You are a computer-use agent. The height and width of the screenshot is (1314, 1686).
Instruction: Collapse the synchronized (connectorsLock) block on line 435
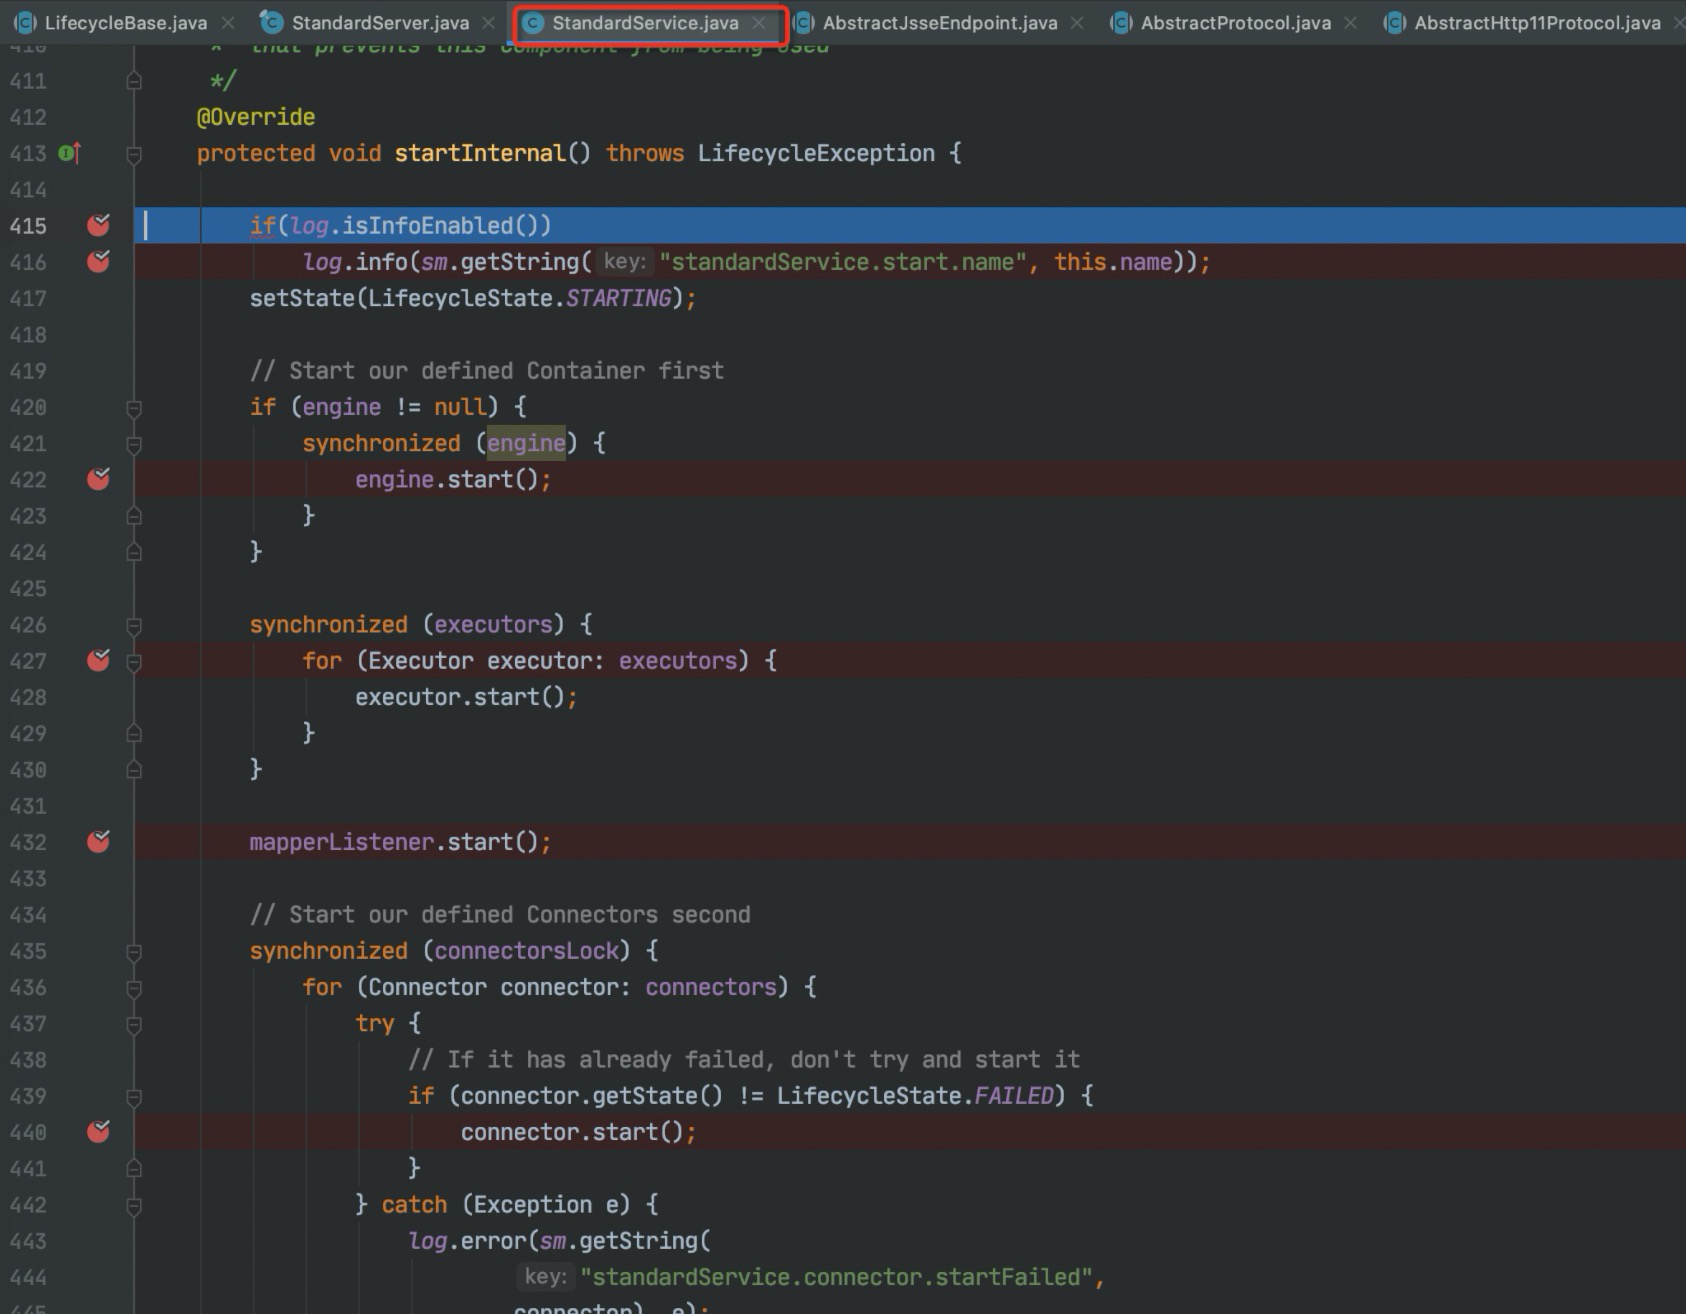tap(134, 952)
